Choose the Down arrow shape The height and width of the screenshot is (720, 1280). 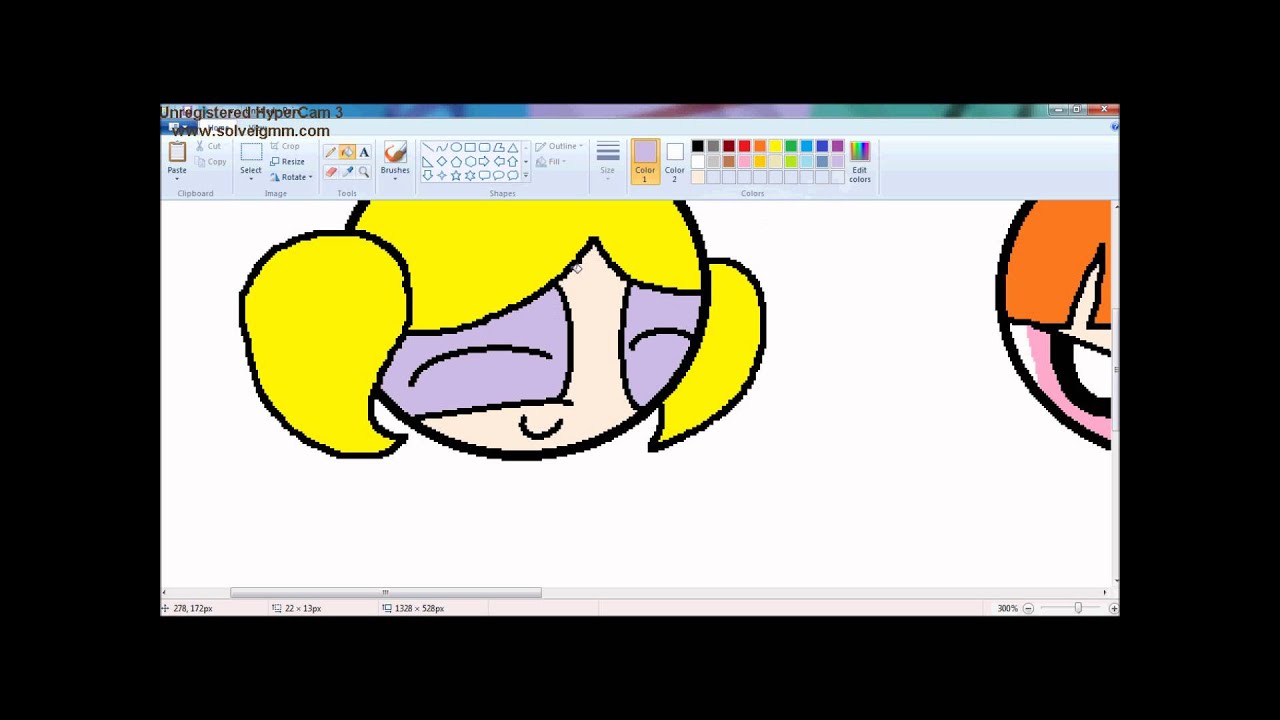428,176
